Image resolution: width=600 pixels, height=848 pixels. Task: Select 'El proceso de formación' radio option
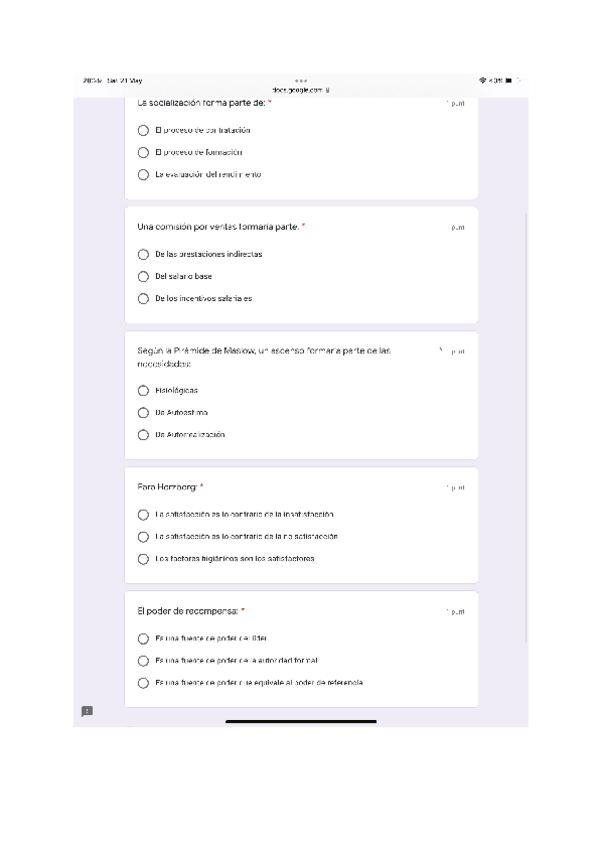144,152
